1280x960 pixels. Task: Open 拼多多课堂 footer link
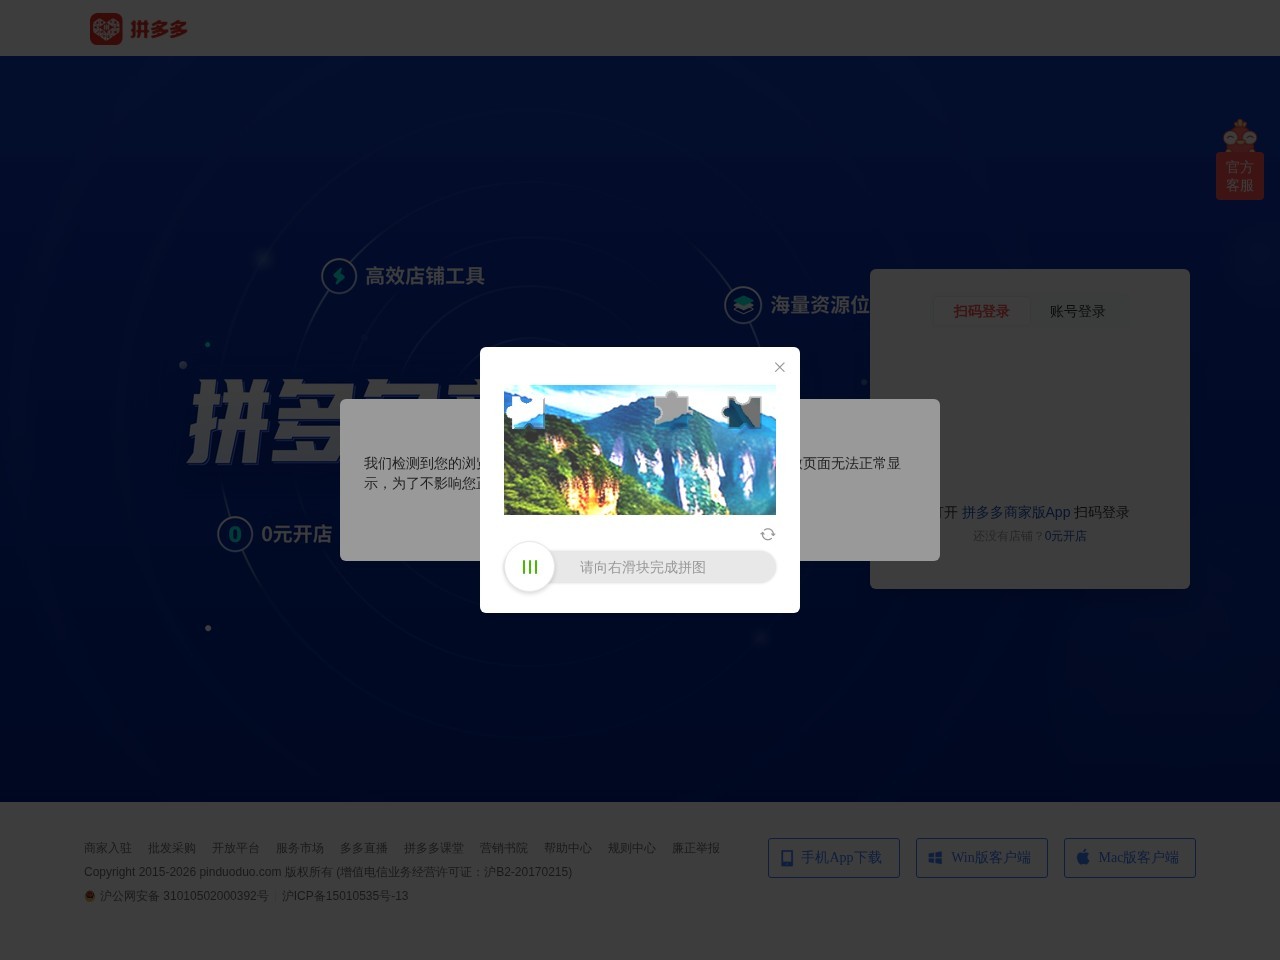434,848
